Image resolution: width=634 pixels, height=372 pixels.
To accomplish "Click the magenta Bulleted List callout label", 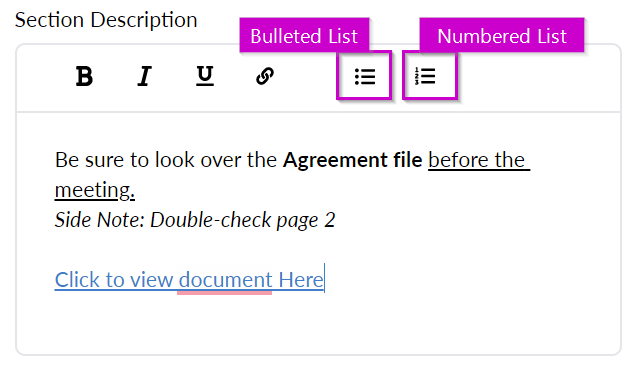I will pos(304,36).
